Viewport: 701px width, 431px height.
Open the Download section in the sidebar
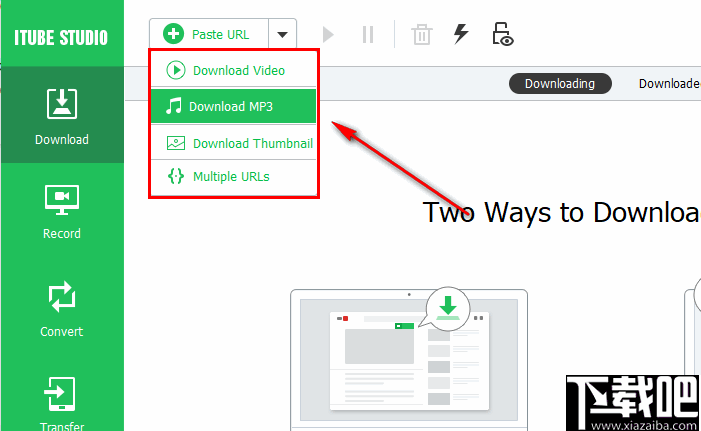click(x=62, y=115)
